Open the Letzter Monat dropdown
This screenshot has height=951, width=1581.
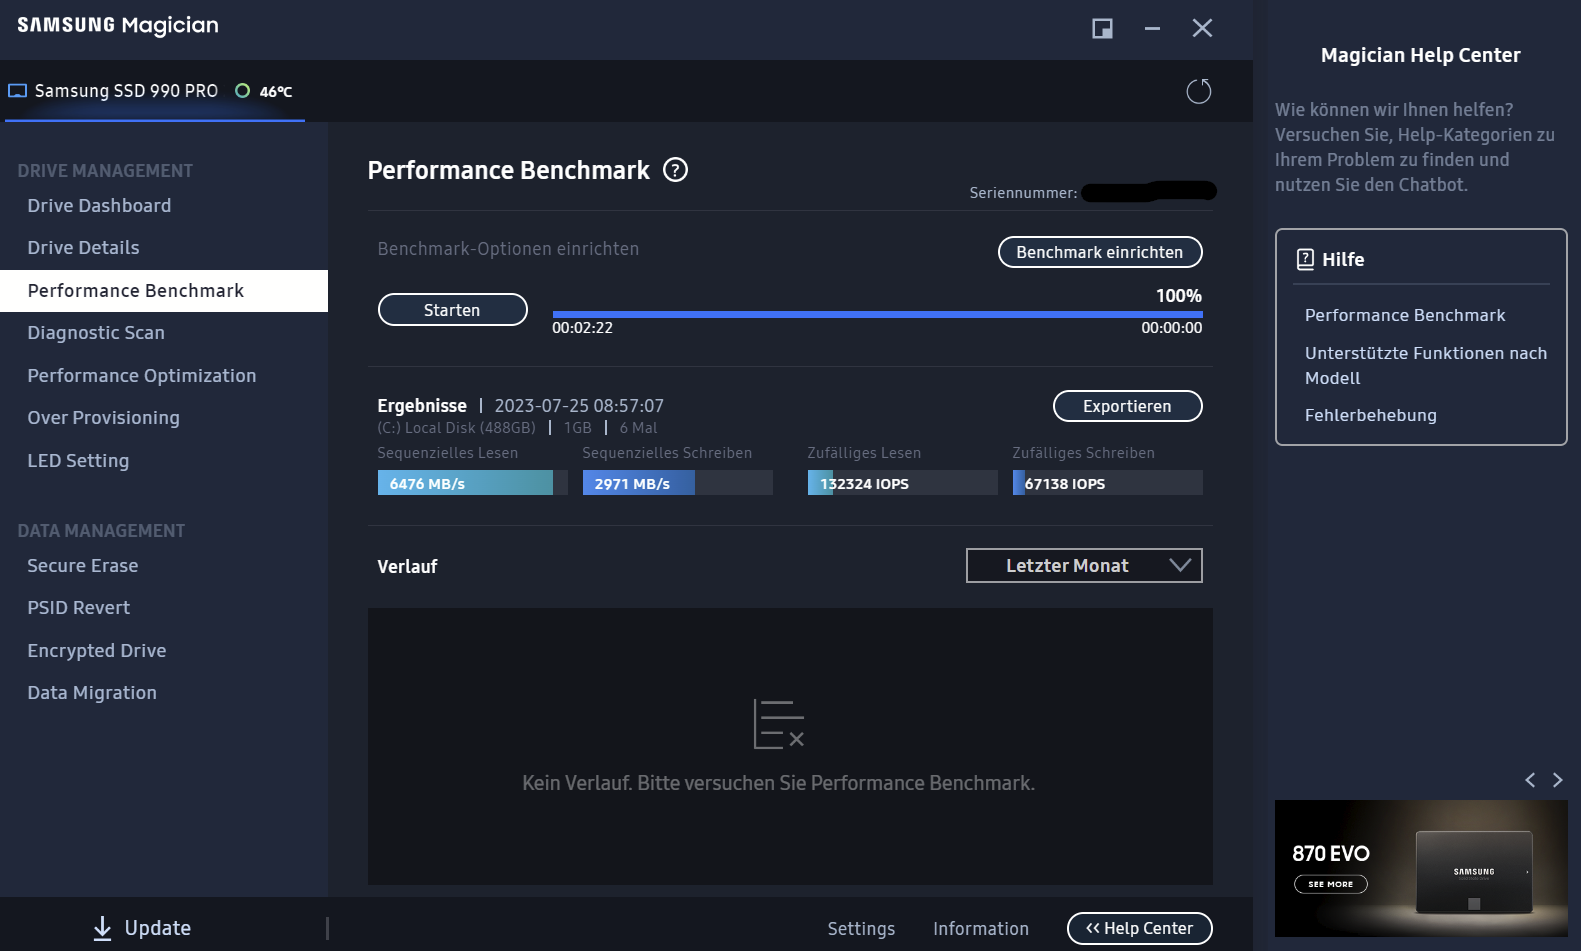1084,565
